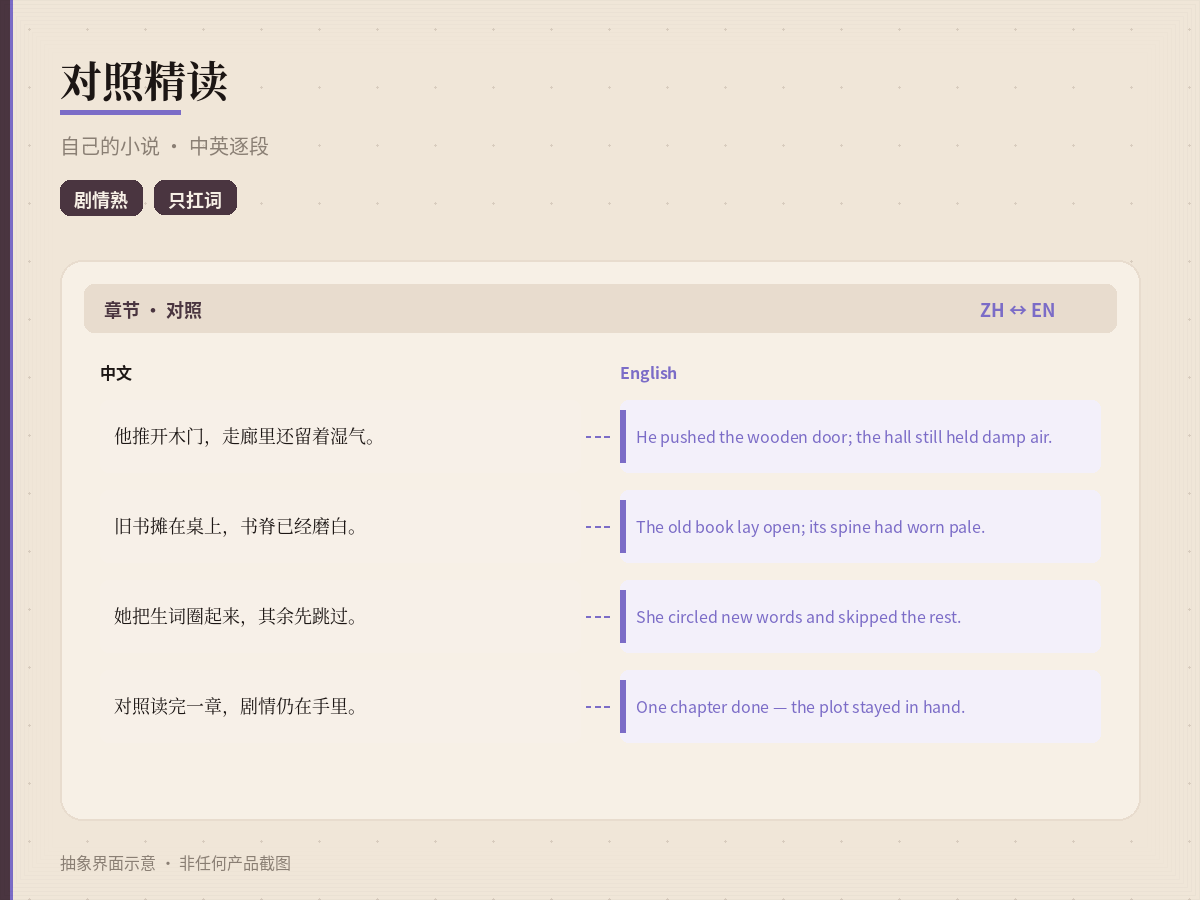The width and height of the screenshot is (1200, 900).
Task: Select the sentence 对照读完一章，剧情仍在手里。
Action: [237, 706]
